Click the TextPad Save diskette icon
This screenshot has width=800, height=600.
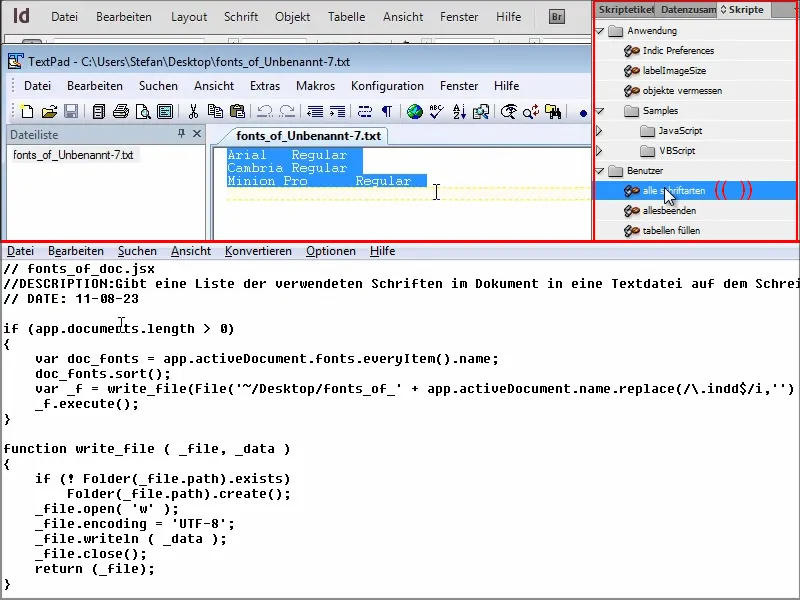pyautogui.click(x=71, y=111)
